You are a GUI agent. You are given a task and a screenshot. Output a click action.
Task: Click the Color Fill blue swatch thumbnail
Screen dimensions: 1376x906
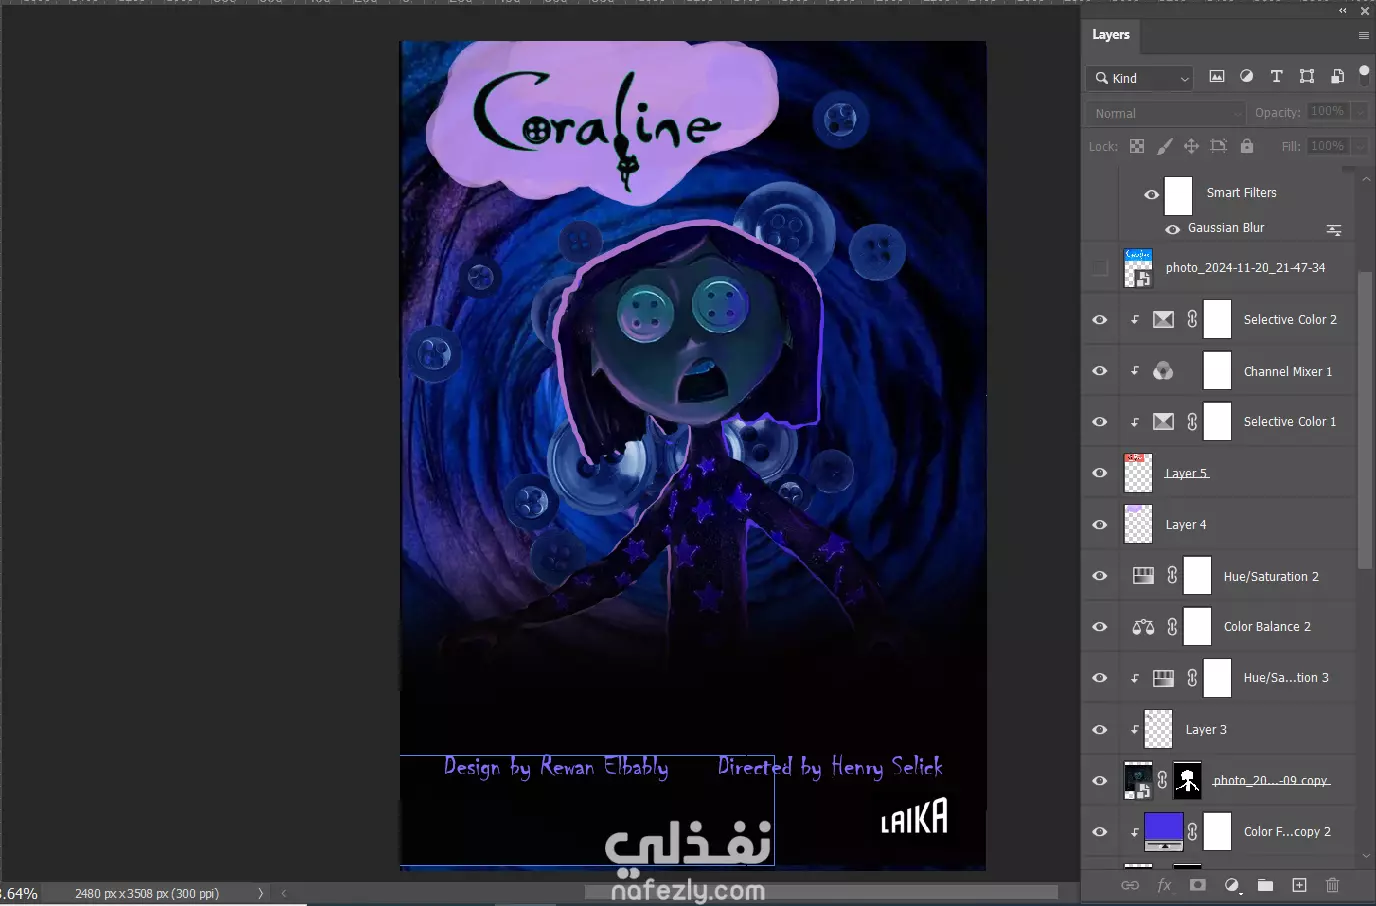pos(1163,831)
